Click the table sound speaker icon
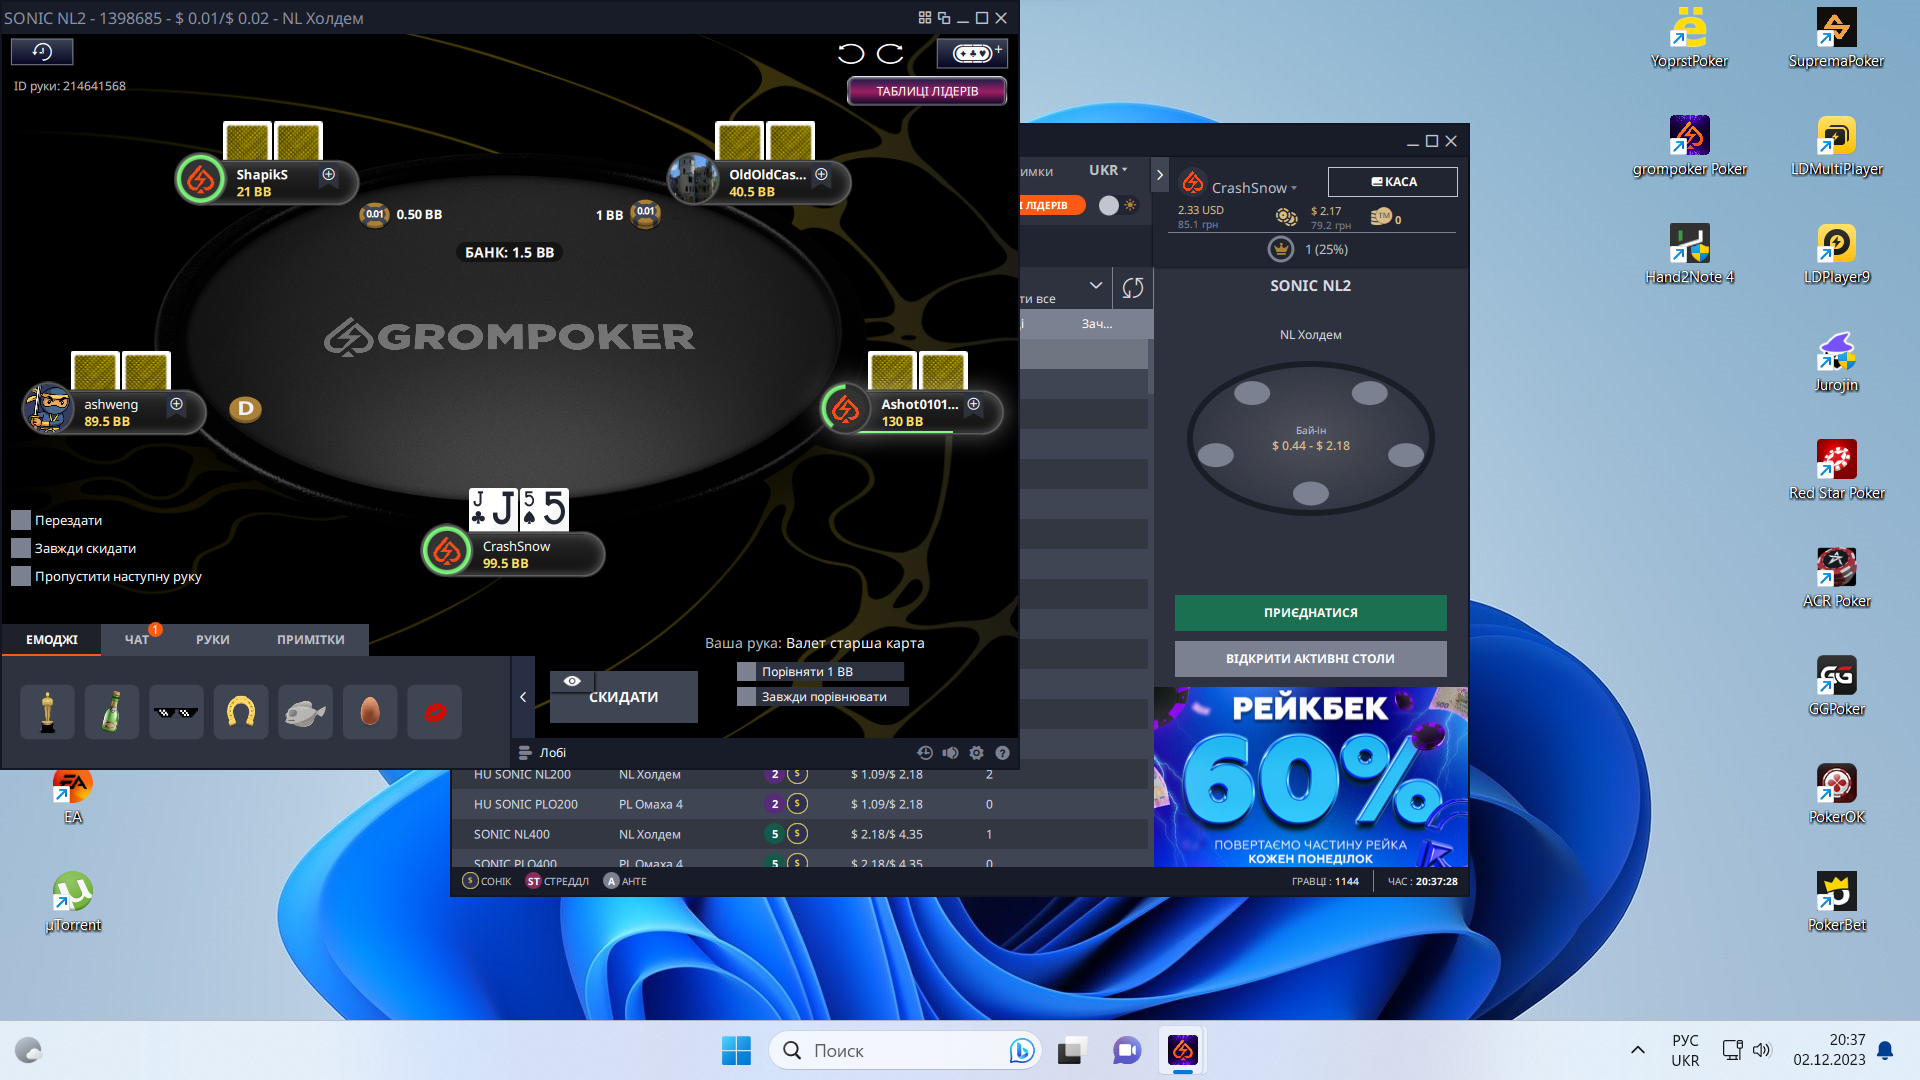The width and height of the screenshot is (1920, 1080). (x=950, y=753)
